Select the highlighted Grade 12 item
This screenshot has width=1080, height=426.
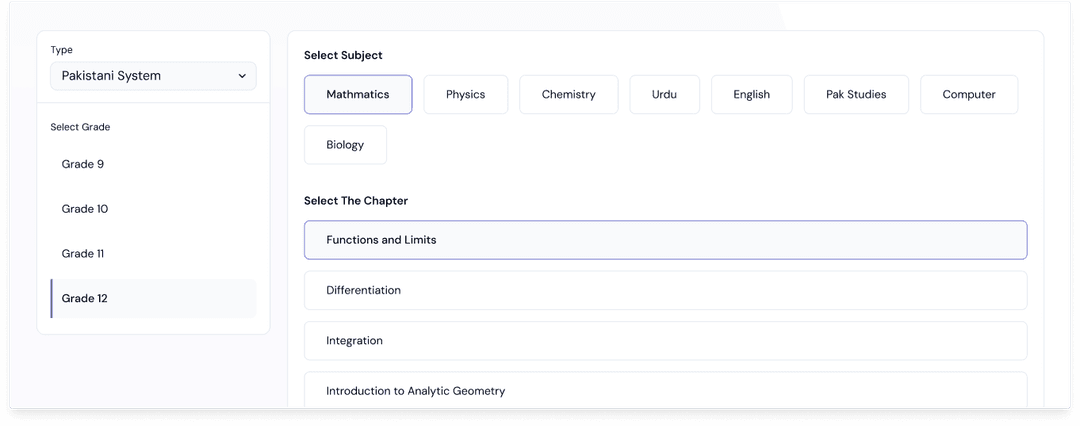tap(153, 299)
